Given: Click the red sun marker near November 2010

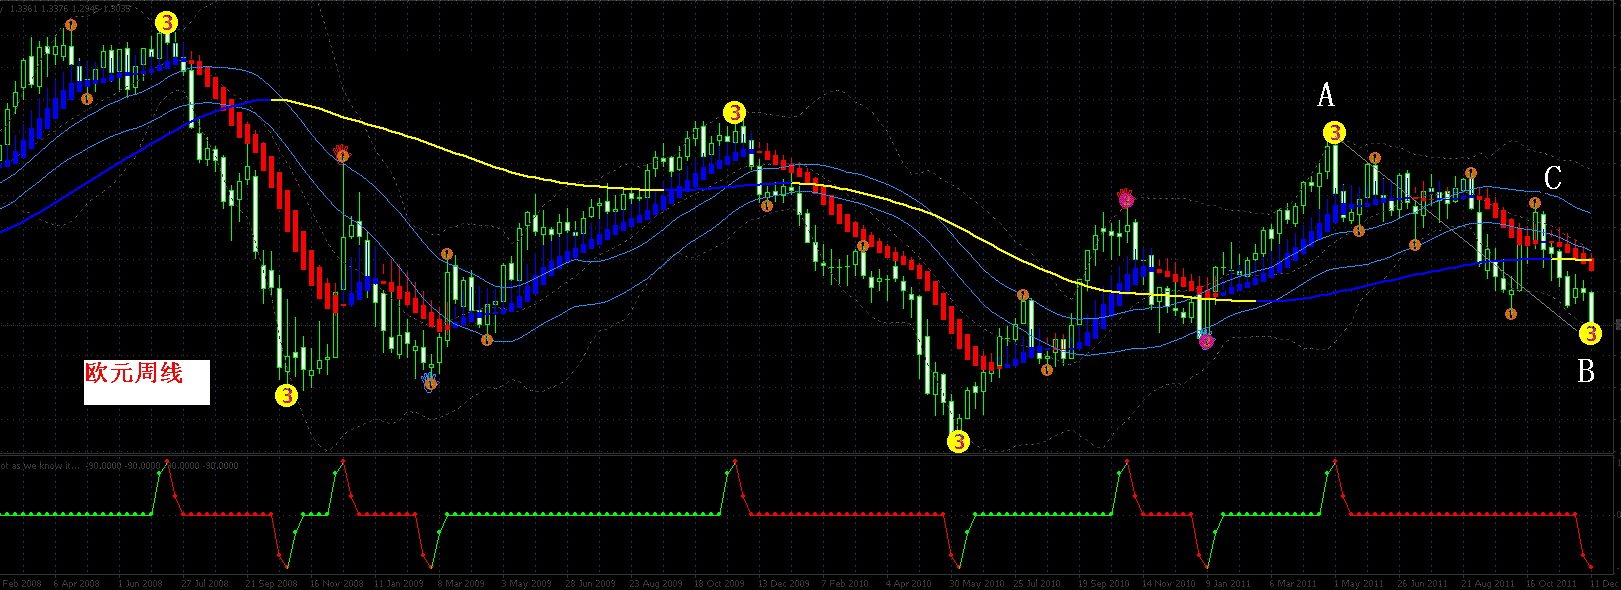Looking at the screenshot, I should tap(1126, 197).
